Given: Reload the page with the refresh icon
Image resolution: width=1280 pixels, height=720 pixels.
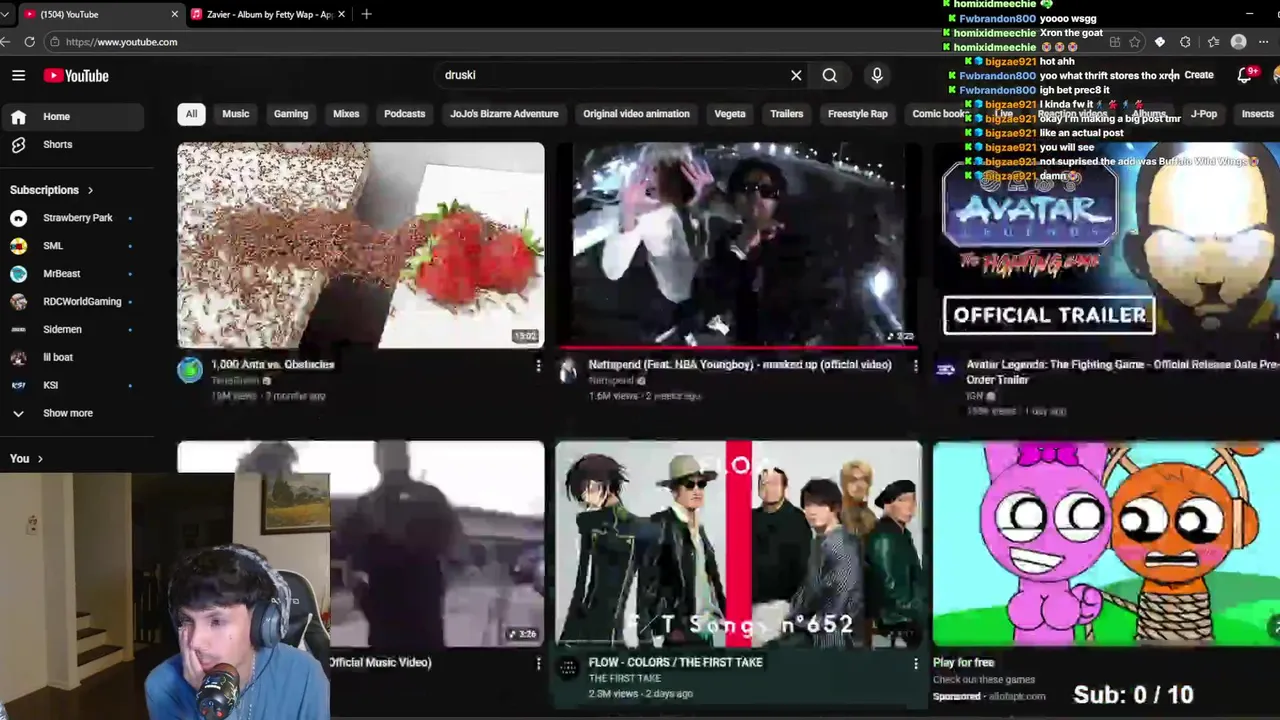Looking at the screenshot, I should 30,42.
